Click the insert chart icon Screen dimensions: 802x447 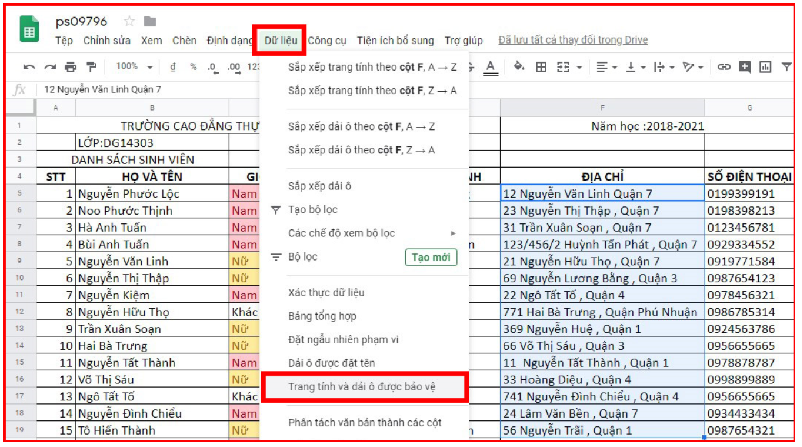click(x=764, y=67)
